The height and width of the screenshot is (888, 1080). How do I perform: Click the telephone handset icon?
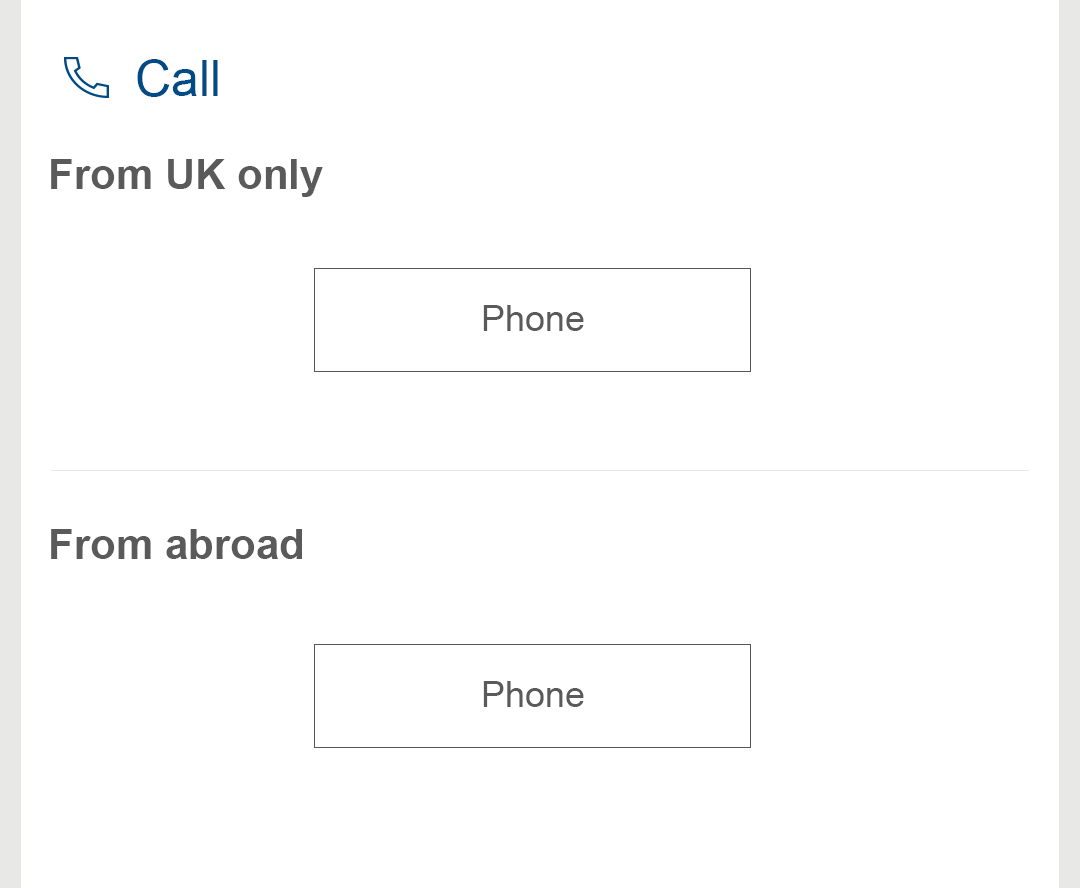(x=86, y=78)
